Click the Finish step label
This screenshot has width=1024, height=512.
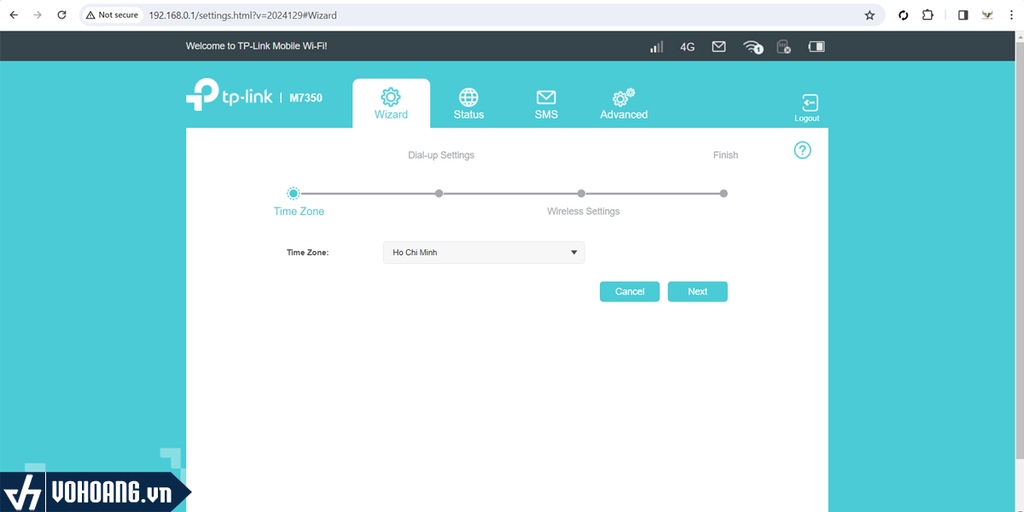(x=726, y=155)
